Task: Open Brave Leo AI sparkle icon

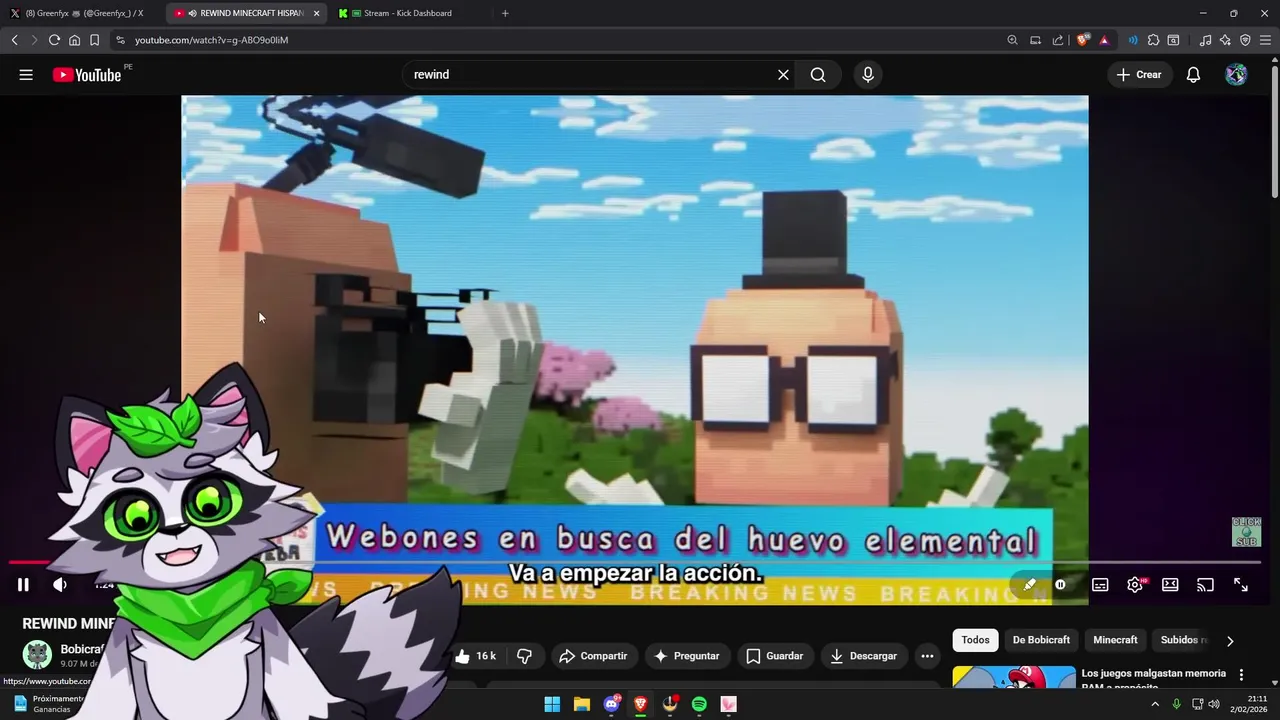Action: [1225, 40]
